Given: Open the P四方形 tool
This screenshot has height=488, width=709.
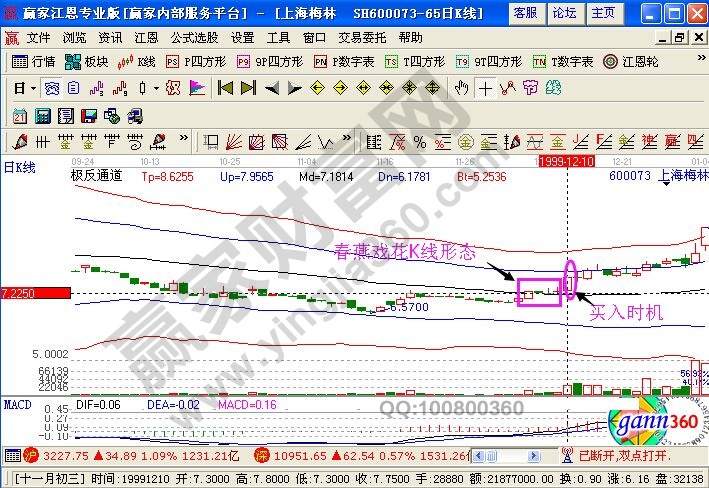Looking at the screenshot, I should pos(196,62).
